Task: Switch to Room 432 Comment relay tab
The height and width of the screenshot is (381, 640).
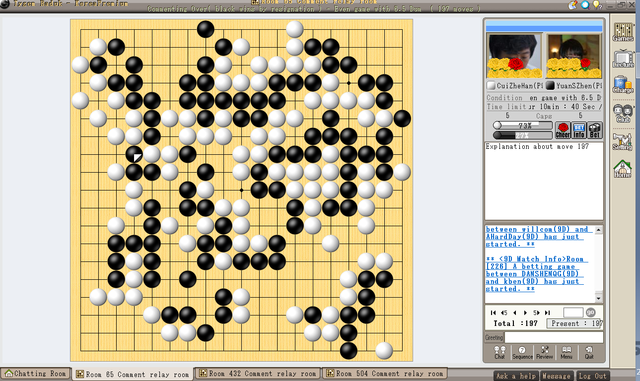Action: 258,373
